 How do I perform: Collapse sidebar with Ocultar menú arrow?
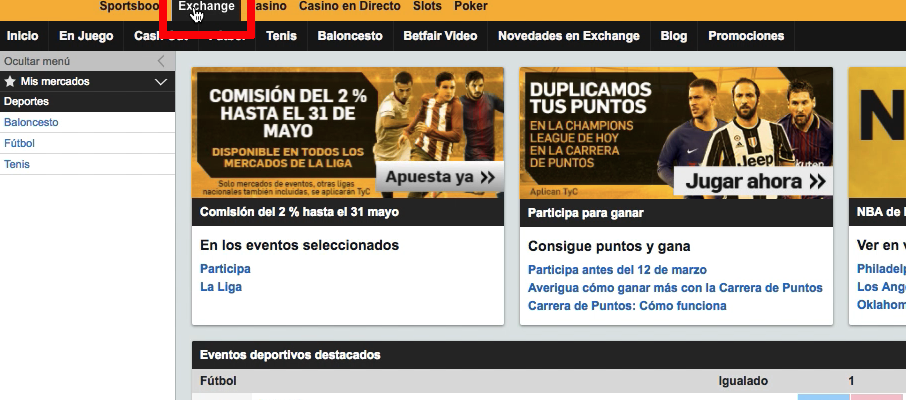pos(161,61)
